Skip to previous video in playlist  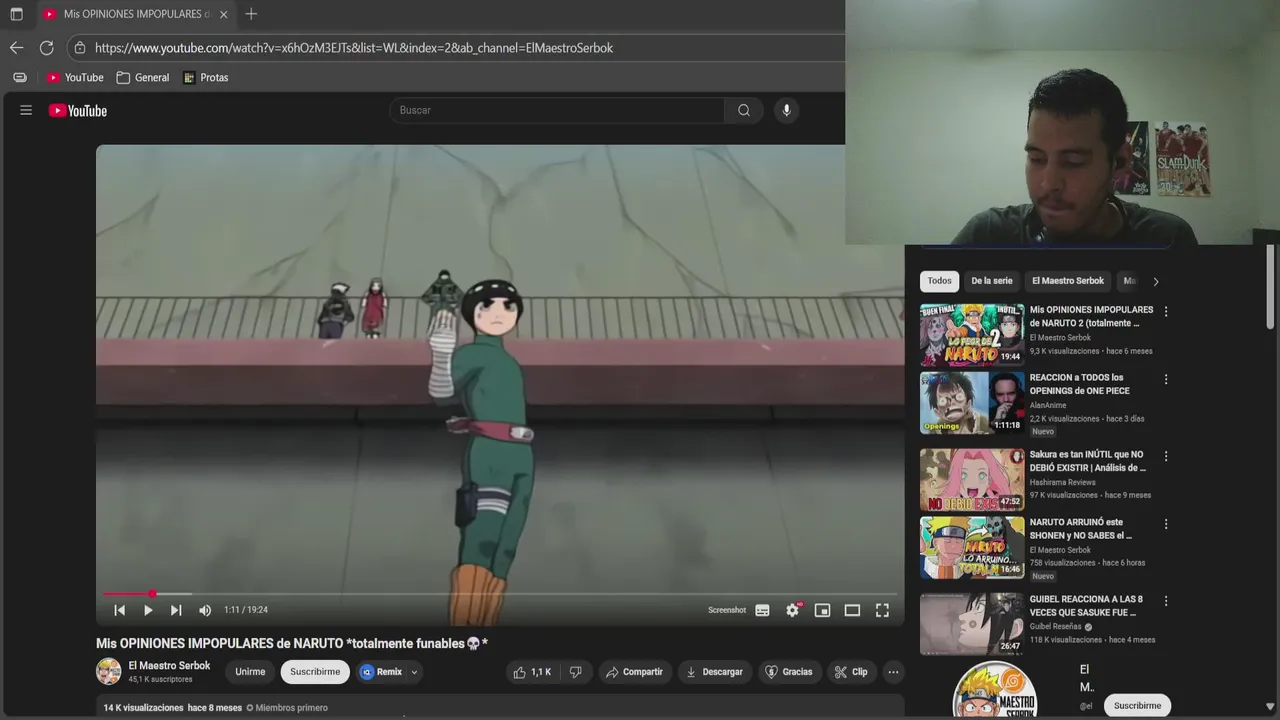pos(119,610)
